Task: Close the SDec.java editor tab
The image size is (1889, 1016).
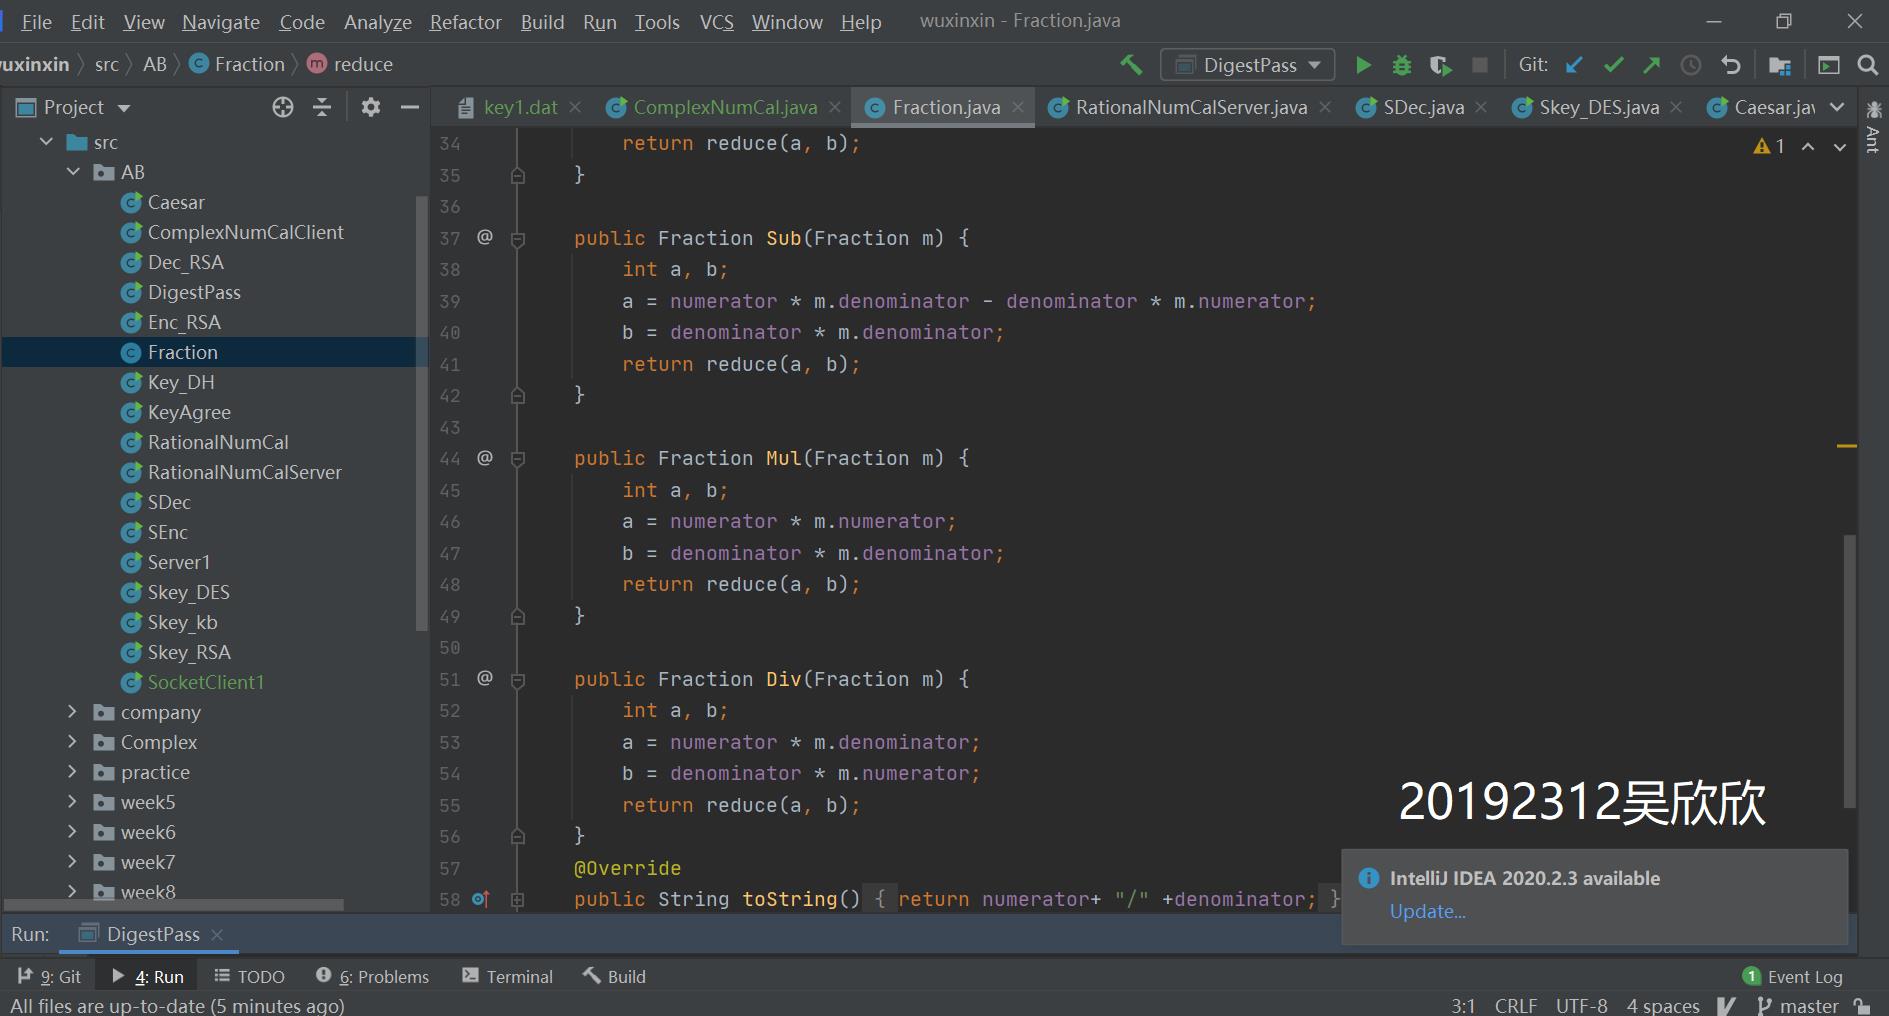Action: tap(1481, 107)
